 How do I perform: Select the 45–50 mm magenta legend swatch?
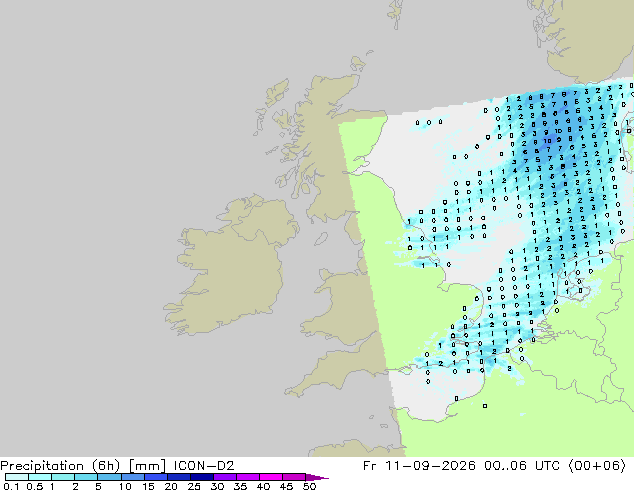(294, 477)
